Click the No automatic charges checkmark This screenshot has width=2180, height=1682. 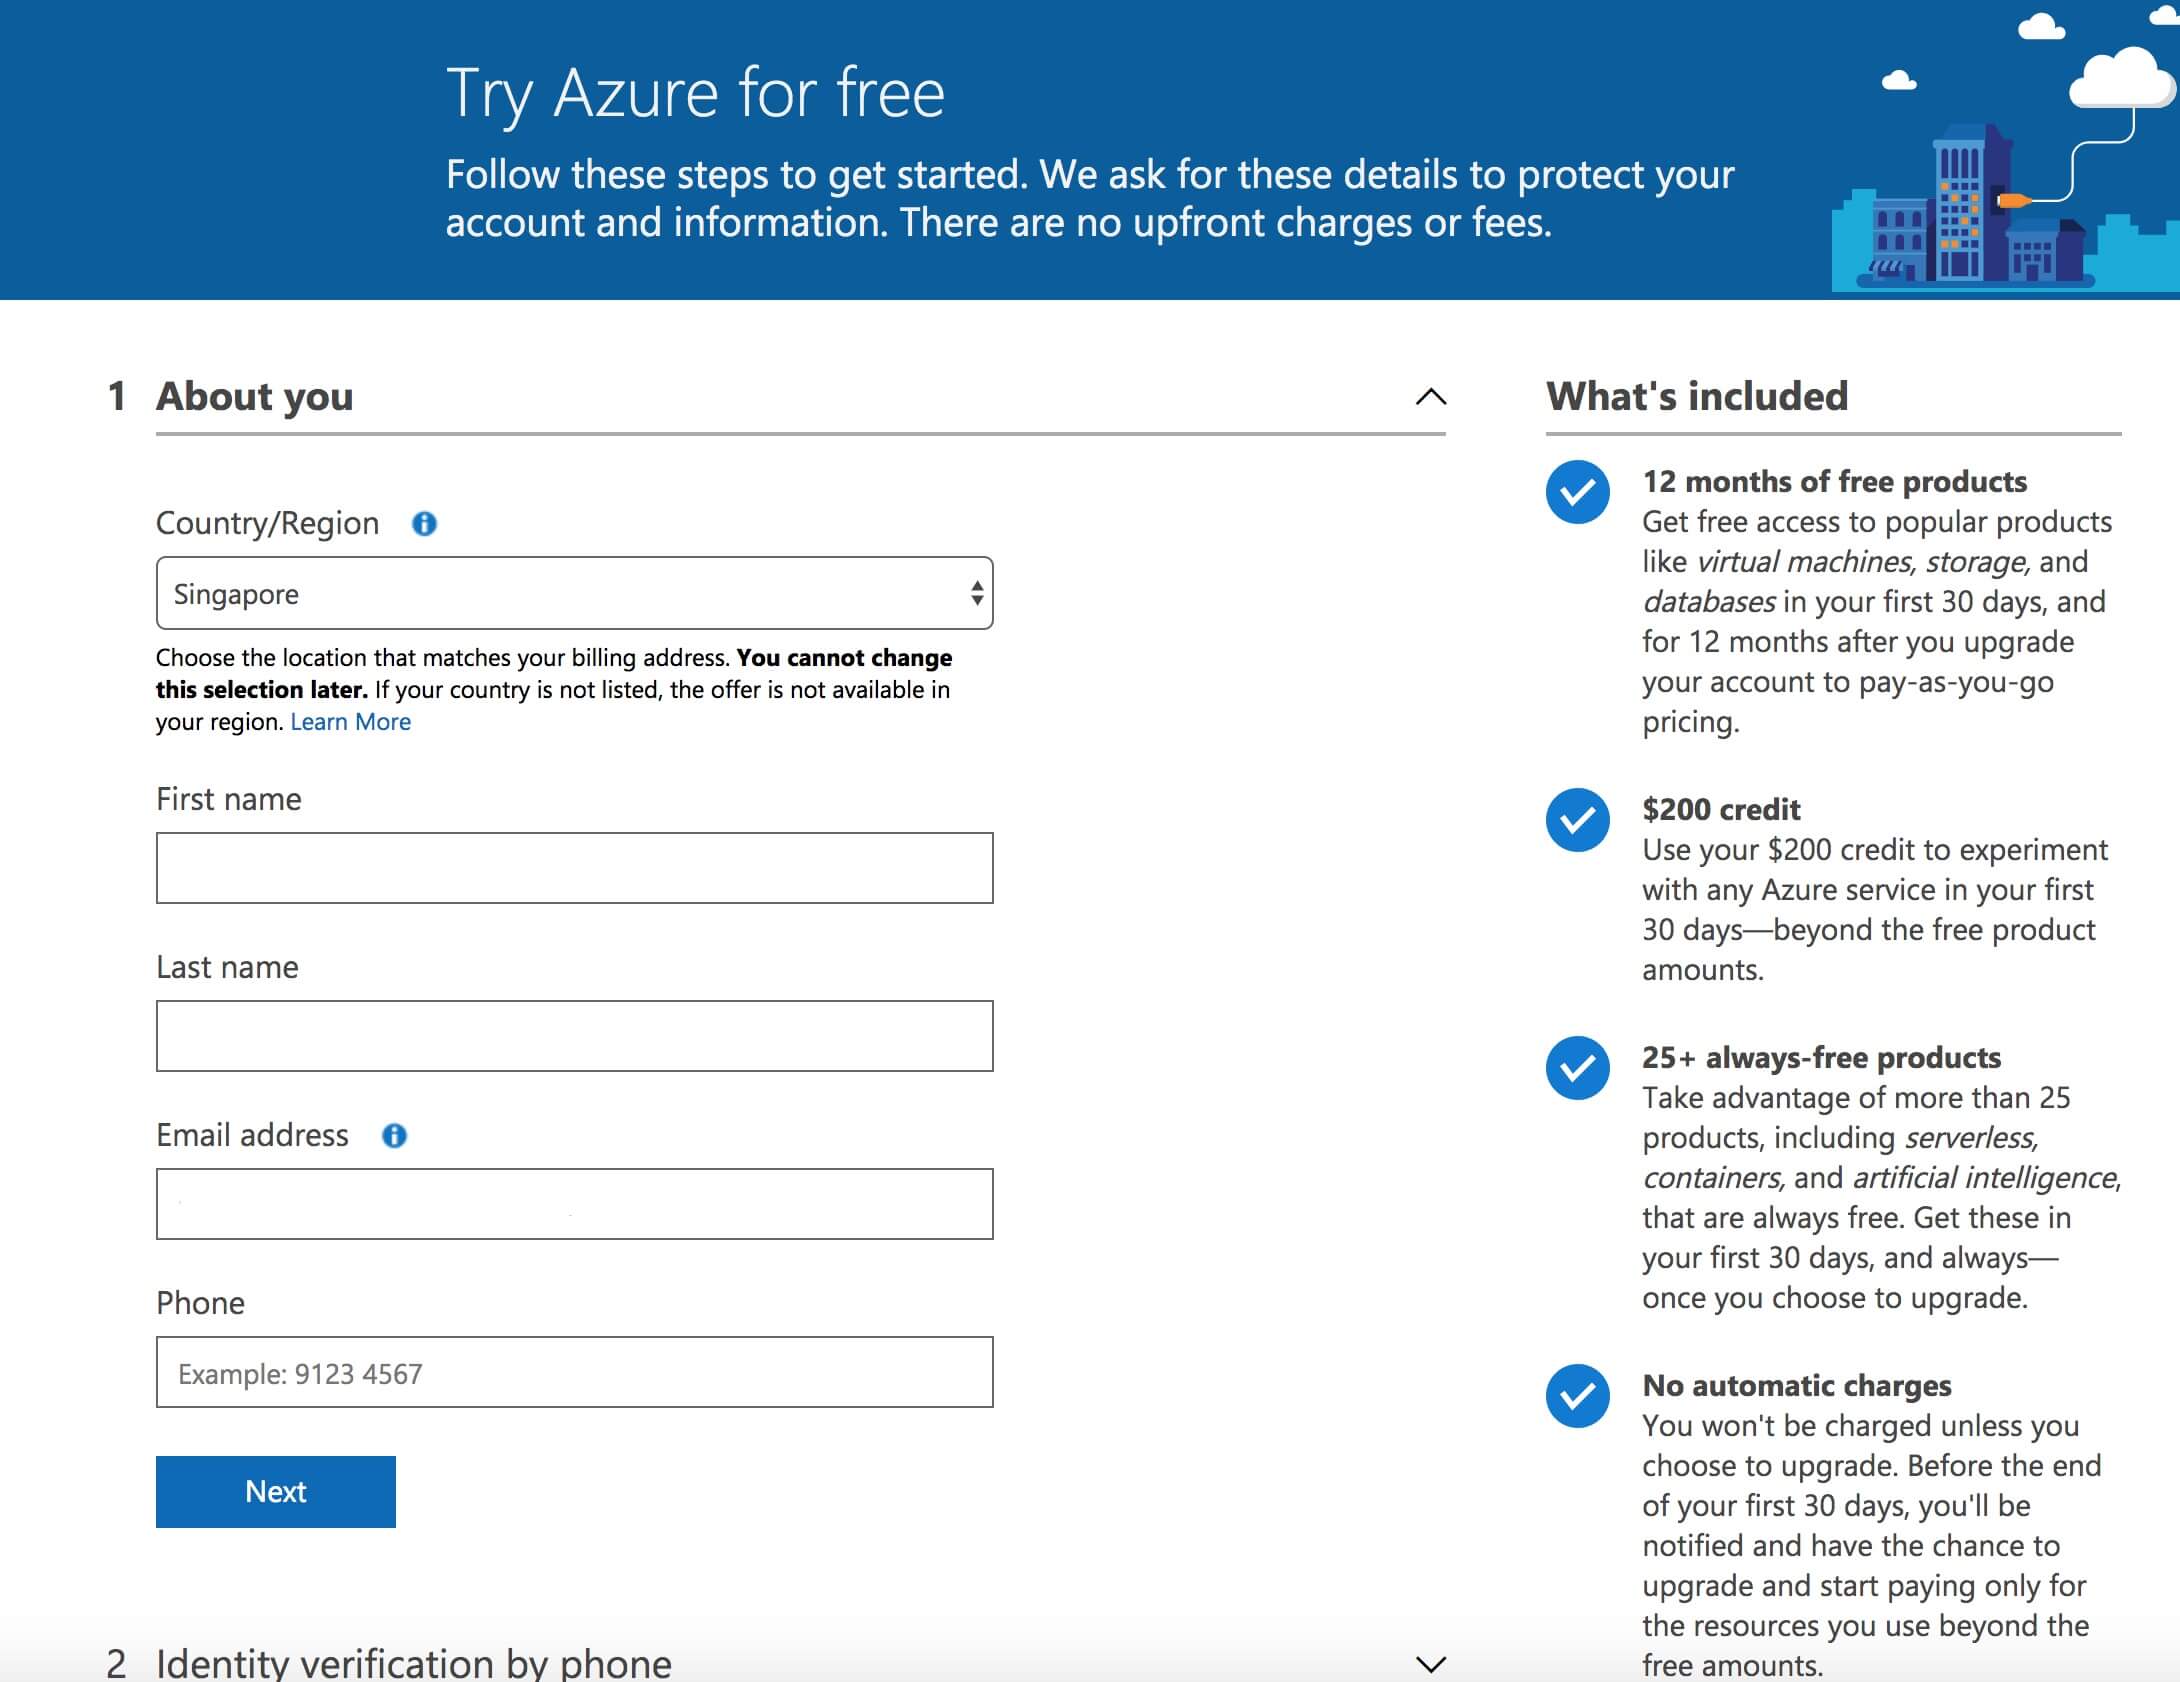coord(1577,1396)
